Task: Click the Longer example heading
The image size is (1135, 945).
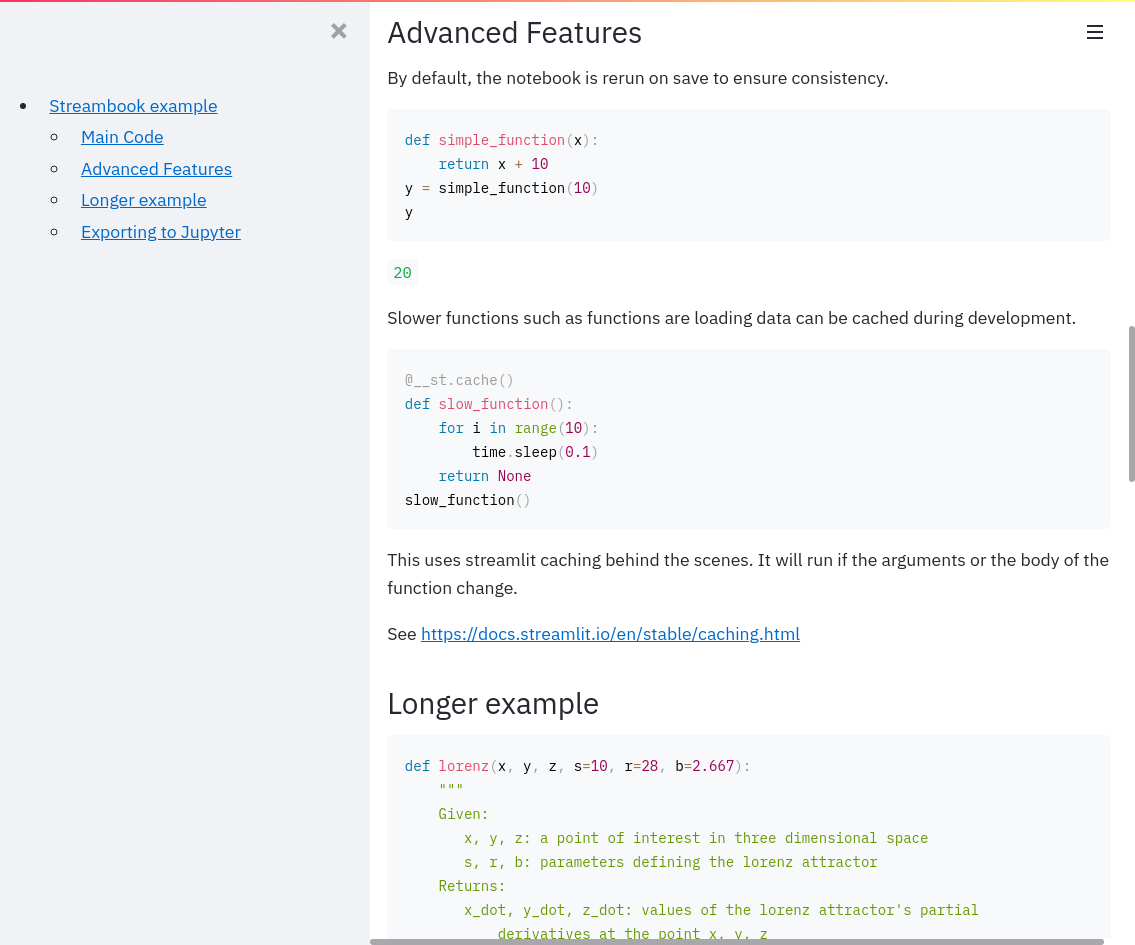Action: click(492, 704)
